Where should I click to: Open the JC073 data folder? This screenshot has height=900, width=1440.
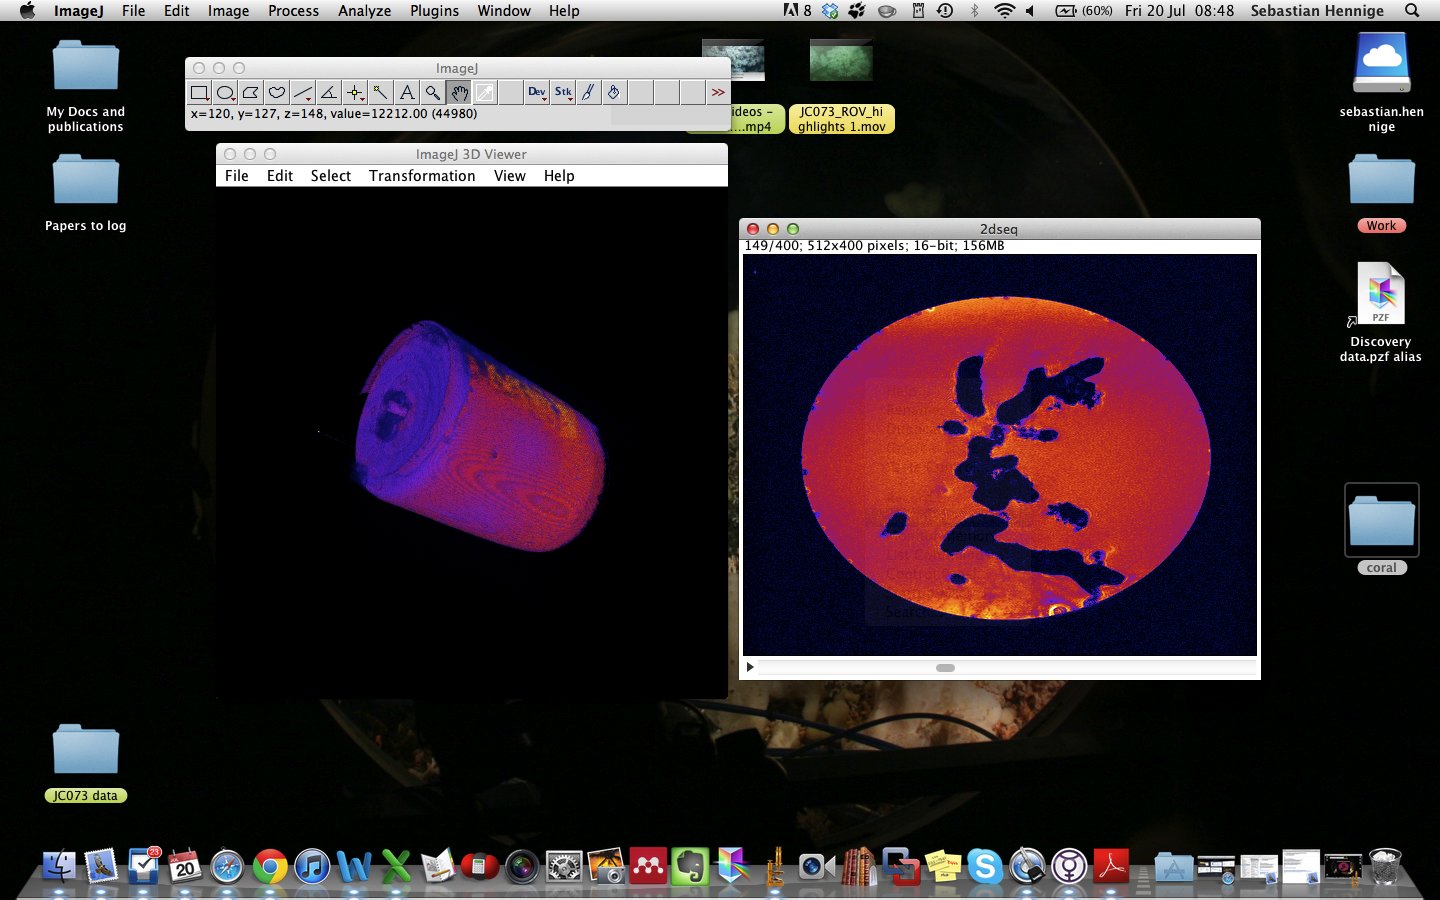click(x=86, y=752)
